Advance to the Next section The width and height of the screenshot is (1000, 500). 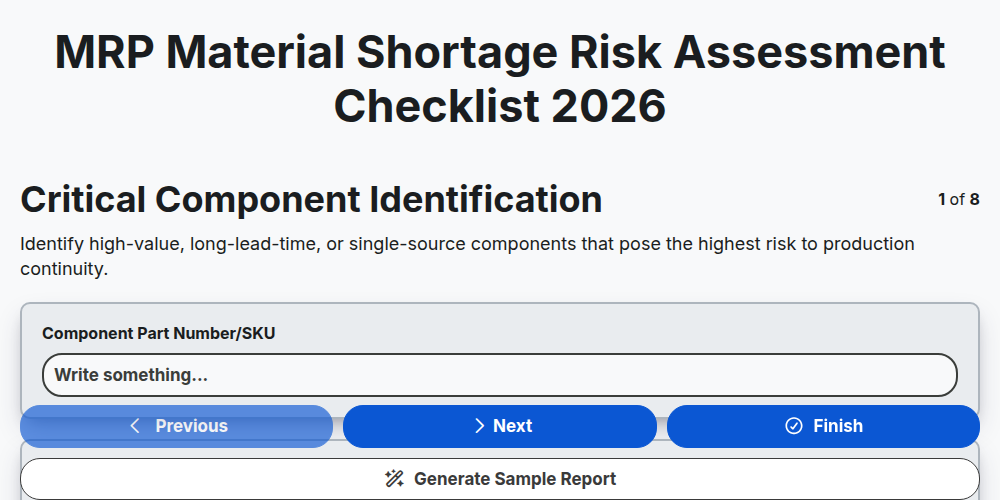[500, 426]
